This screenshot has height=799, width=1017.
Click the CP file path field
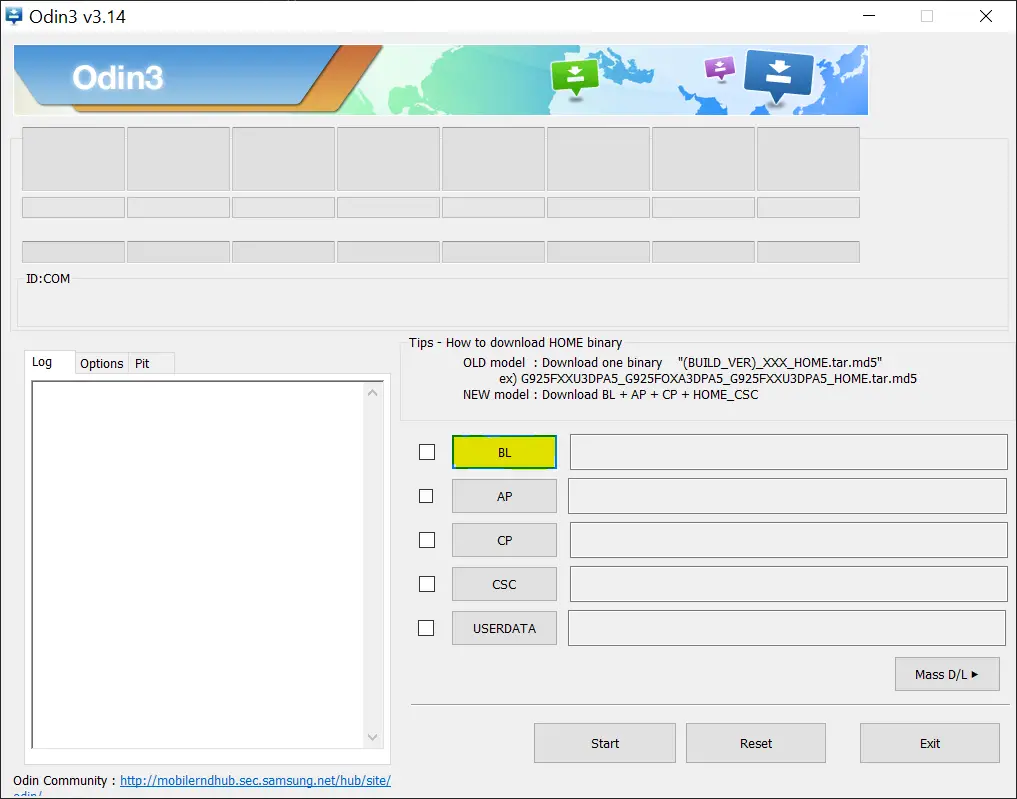(788, 540)
